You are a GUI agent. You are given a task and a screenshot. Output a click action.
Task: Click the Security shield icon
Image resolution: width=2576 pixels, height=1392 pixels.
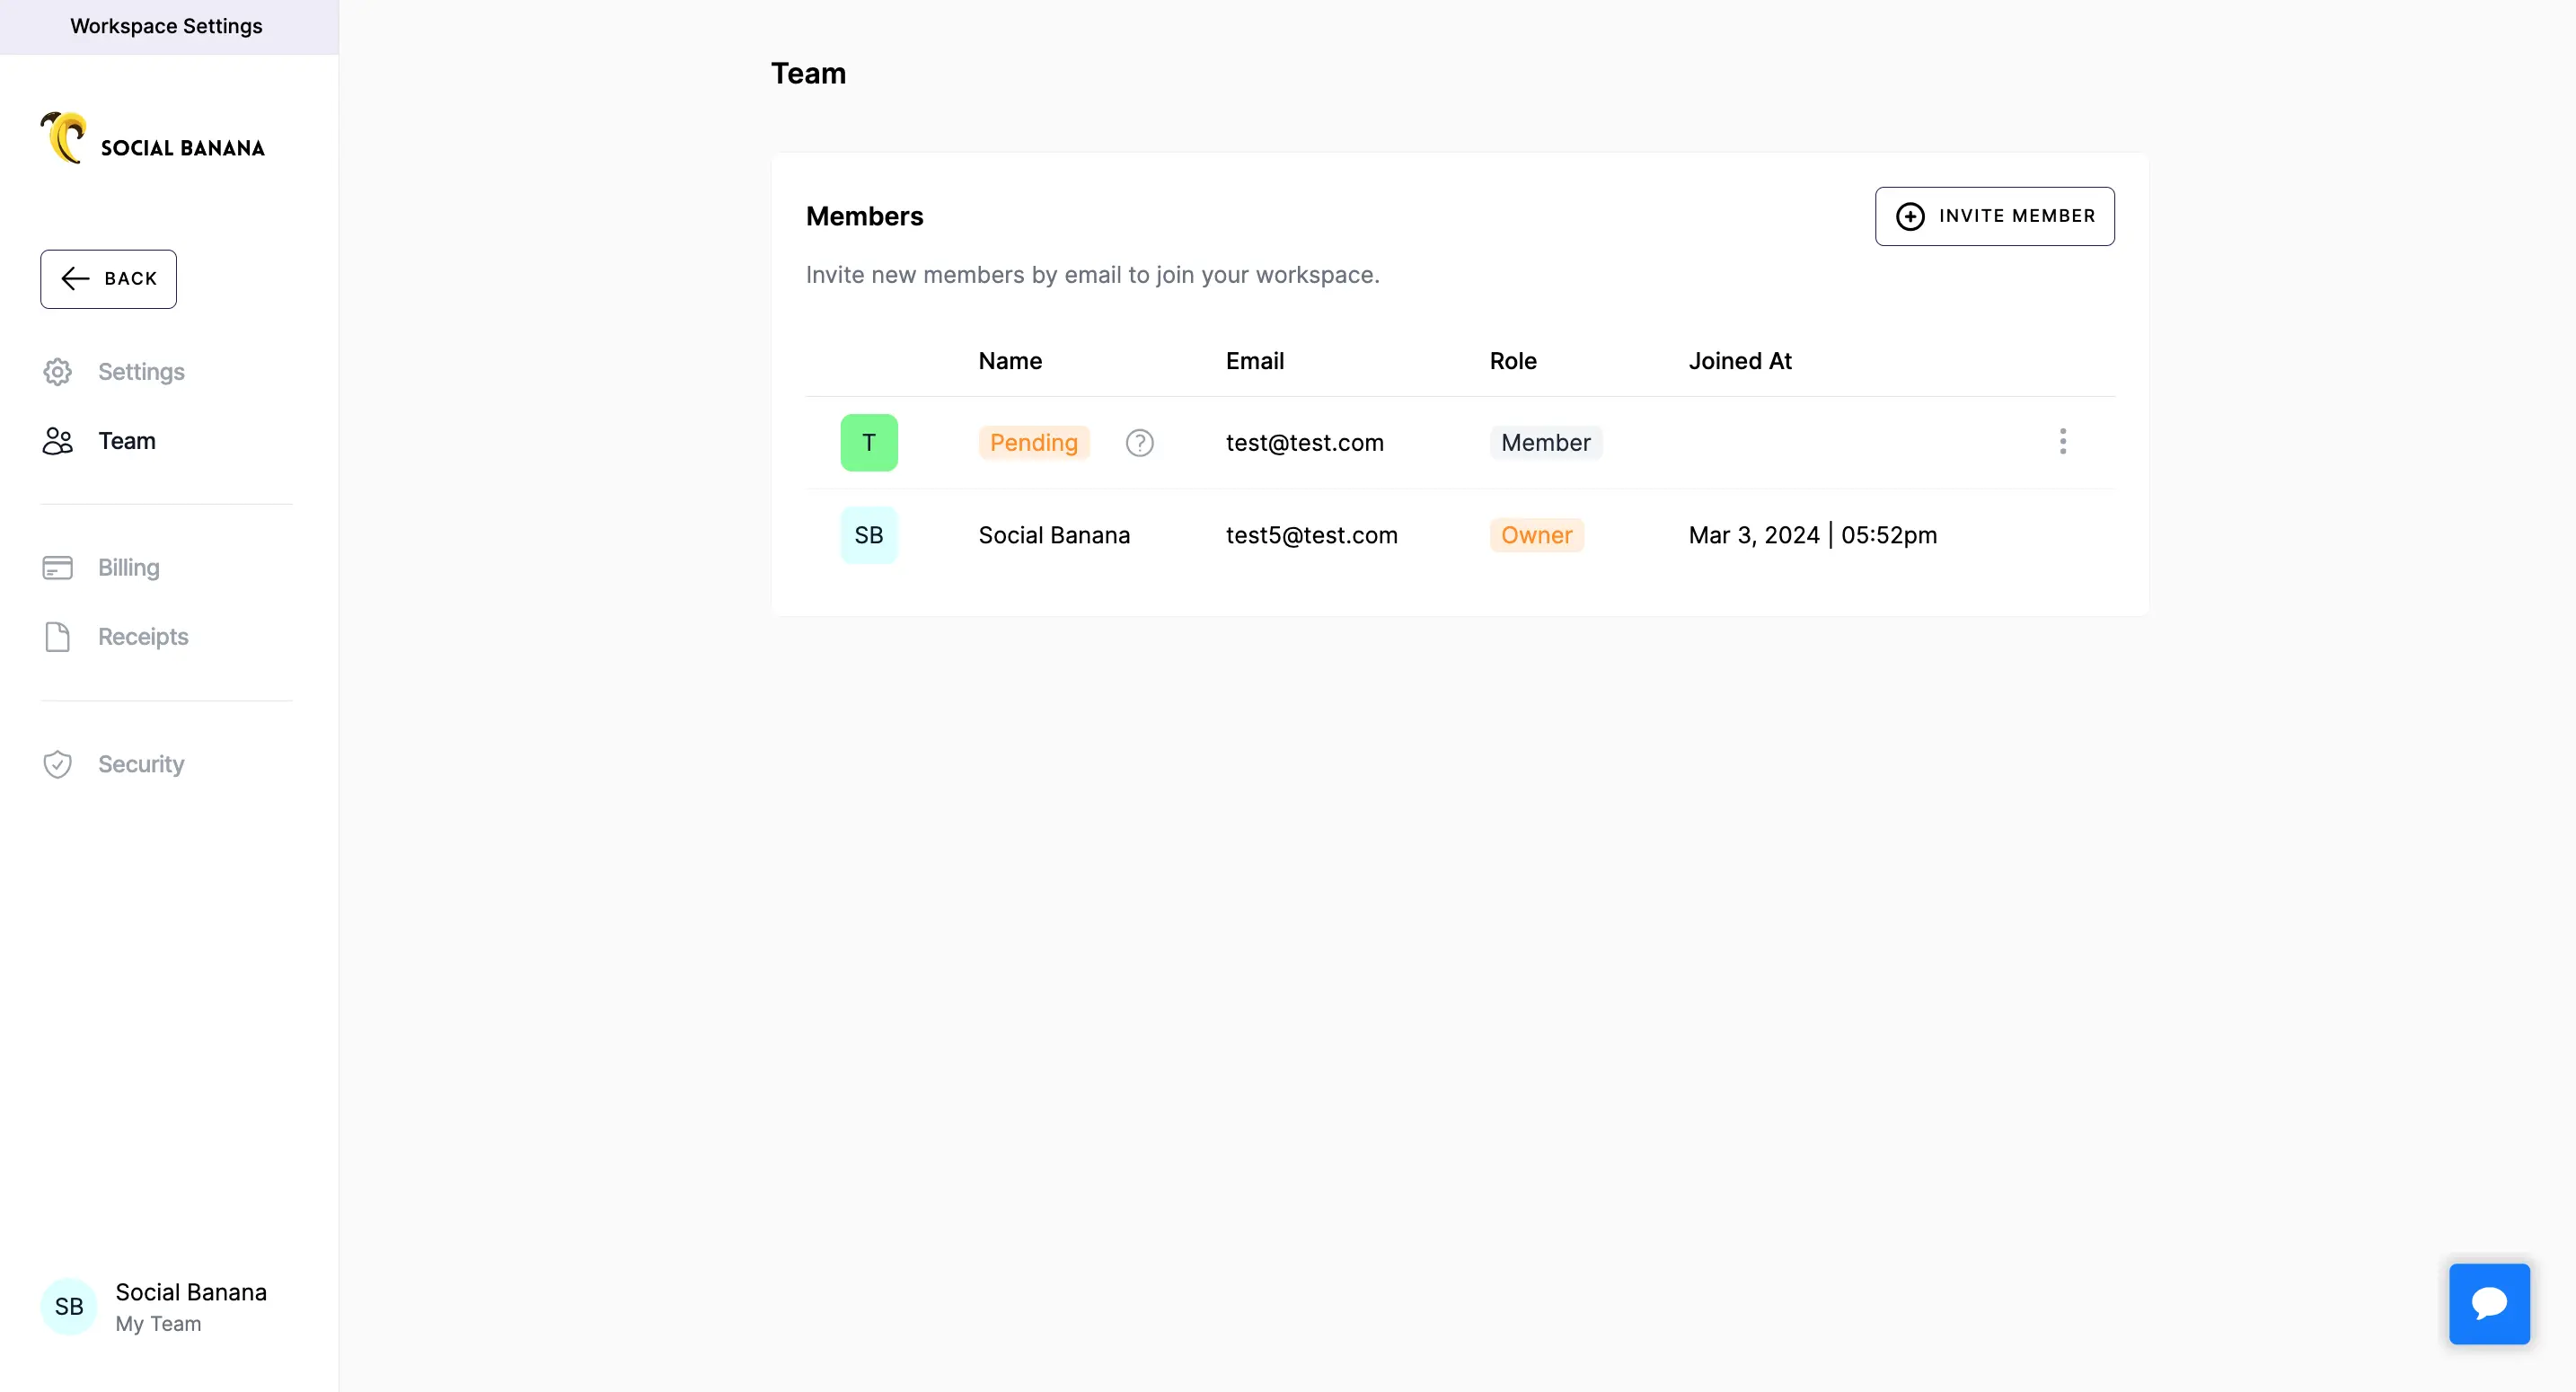(x=57, y=764)
